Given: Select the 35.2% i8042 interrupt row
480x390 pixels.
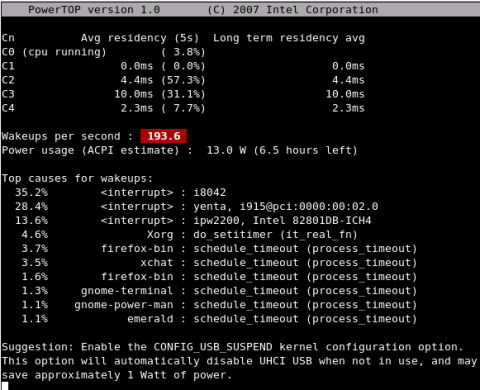Looking at the screenshot, I should 121,192.
